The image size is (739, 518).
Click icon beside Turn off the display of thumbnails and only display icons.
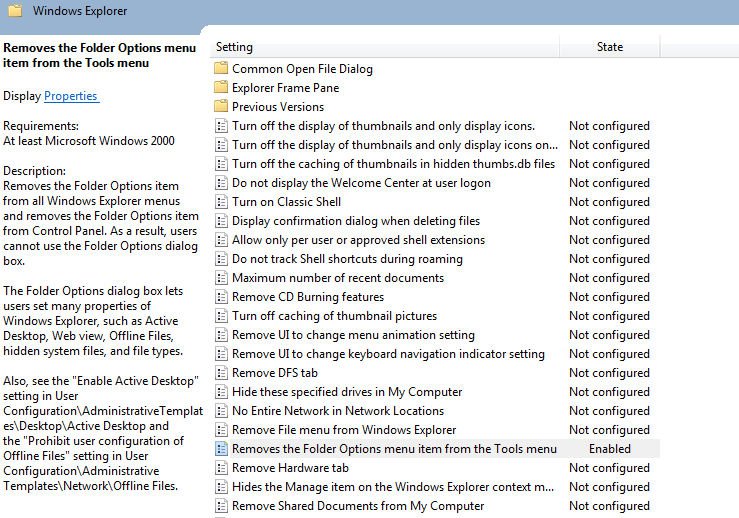point(221,126)
